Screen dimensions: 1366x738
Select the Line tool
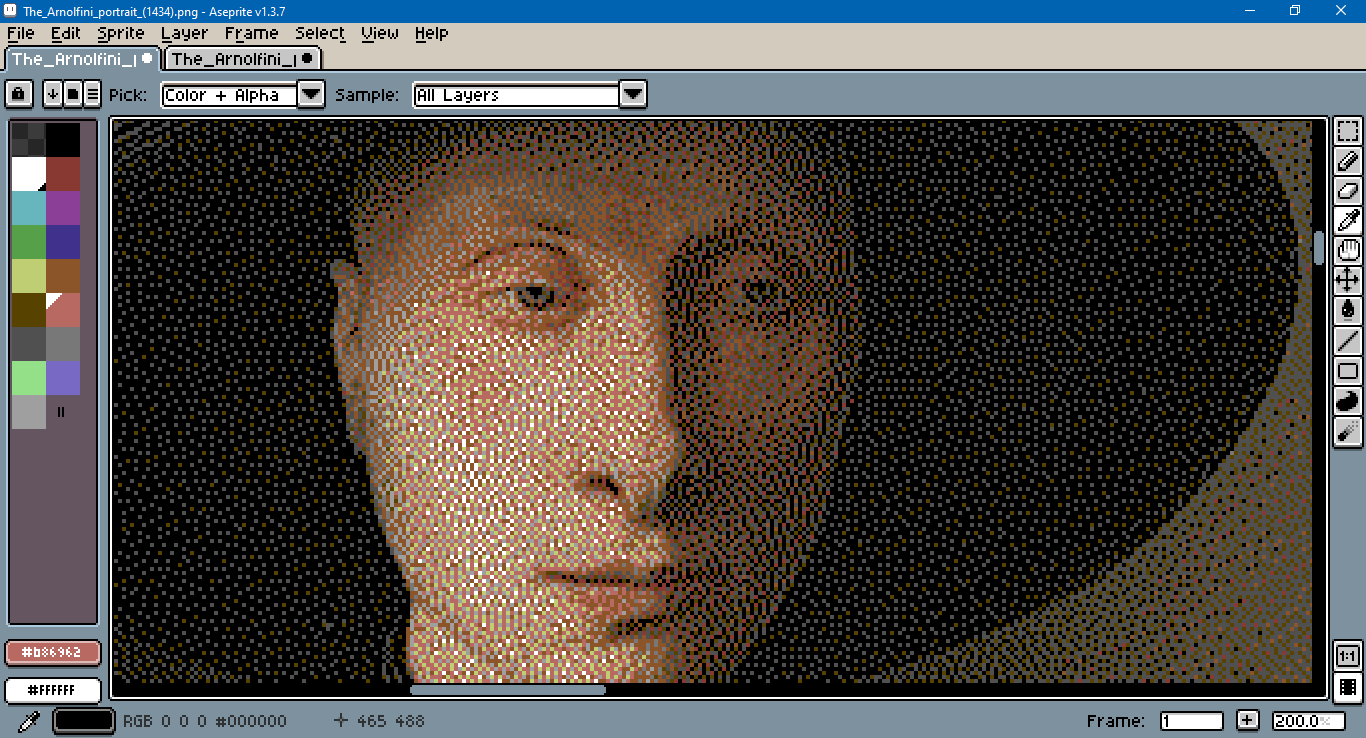point(1347,341)
